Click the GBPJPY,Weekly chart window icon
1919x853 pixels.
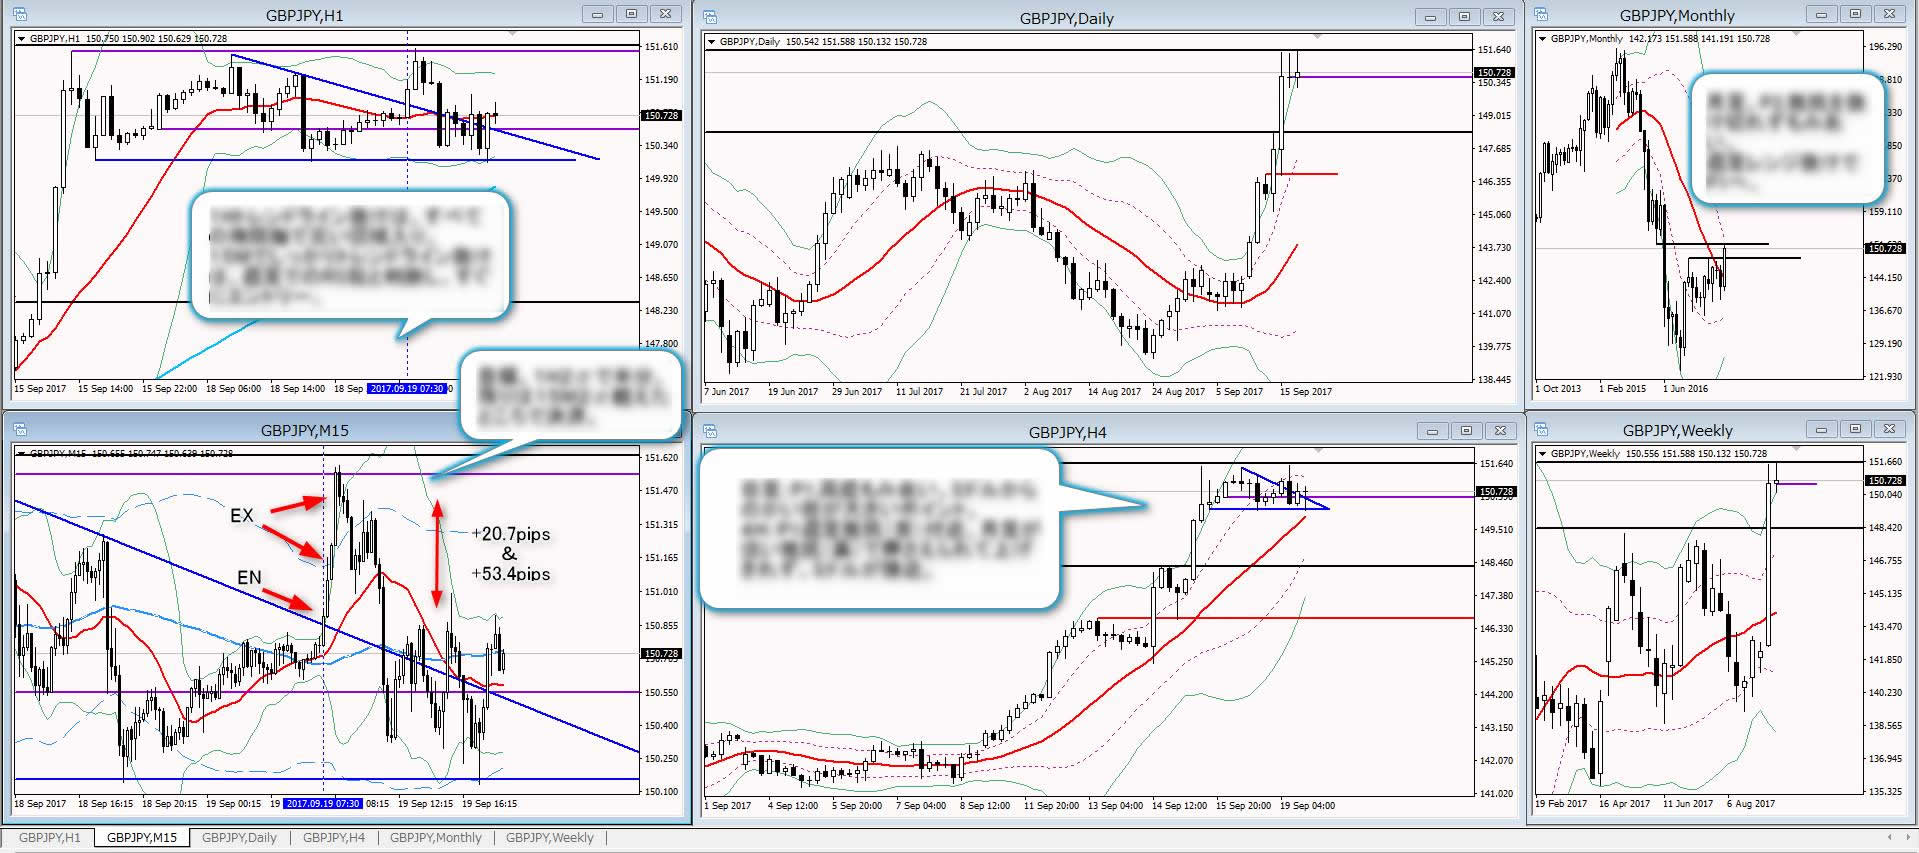point(1541,429)
